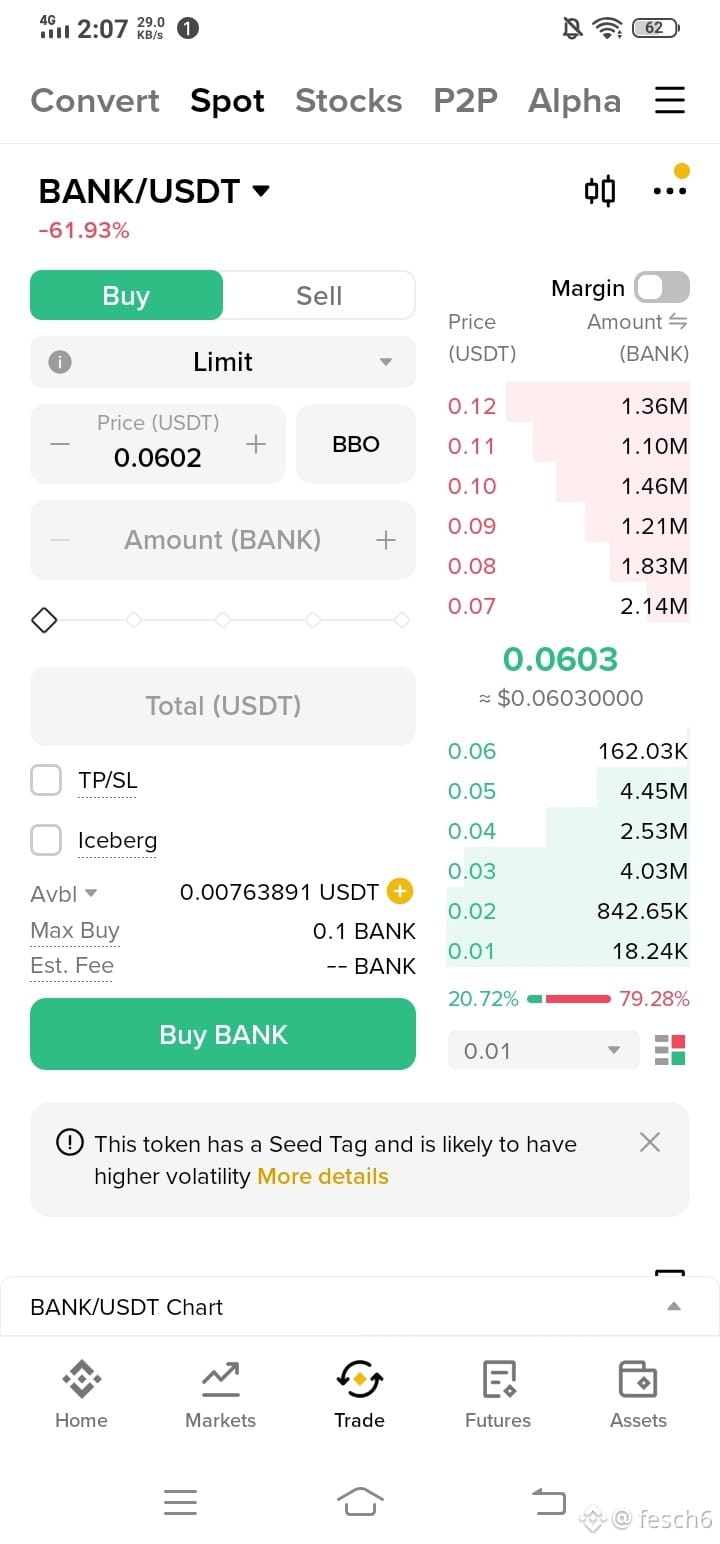The height and width of the screenshot is (1544, 720).
Task: Open the candlestick chart icon
Action: [599, 190]
